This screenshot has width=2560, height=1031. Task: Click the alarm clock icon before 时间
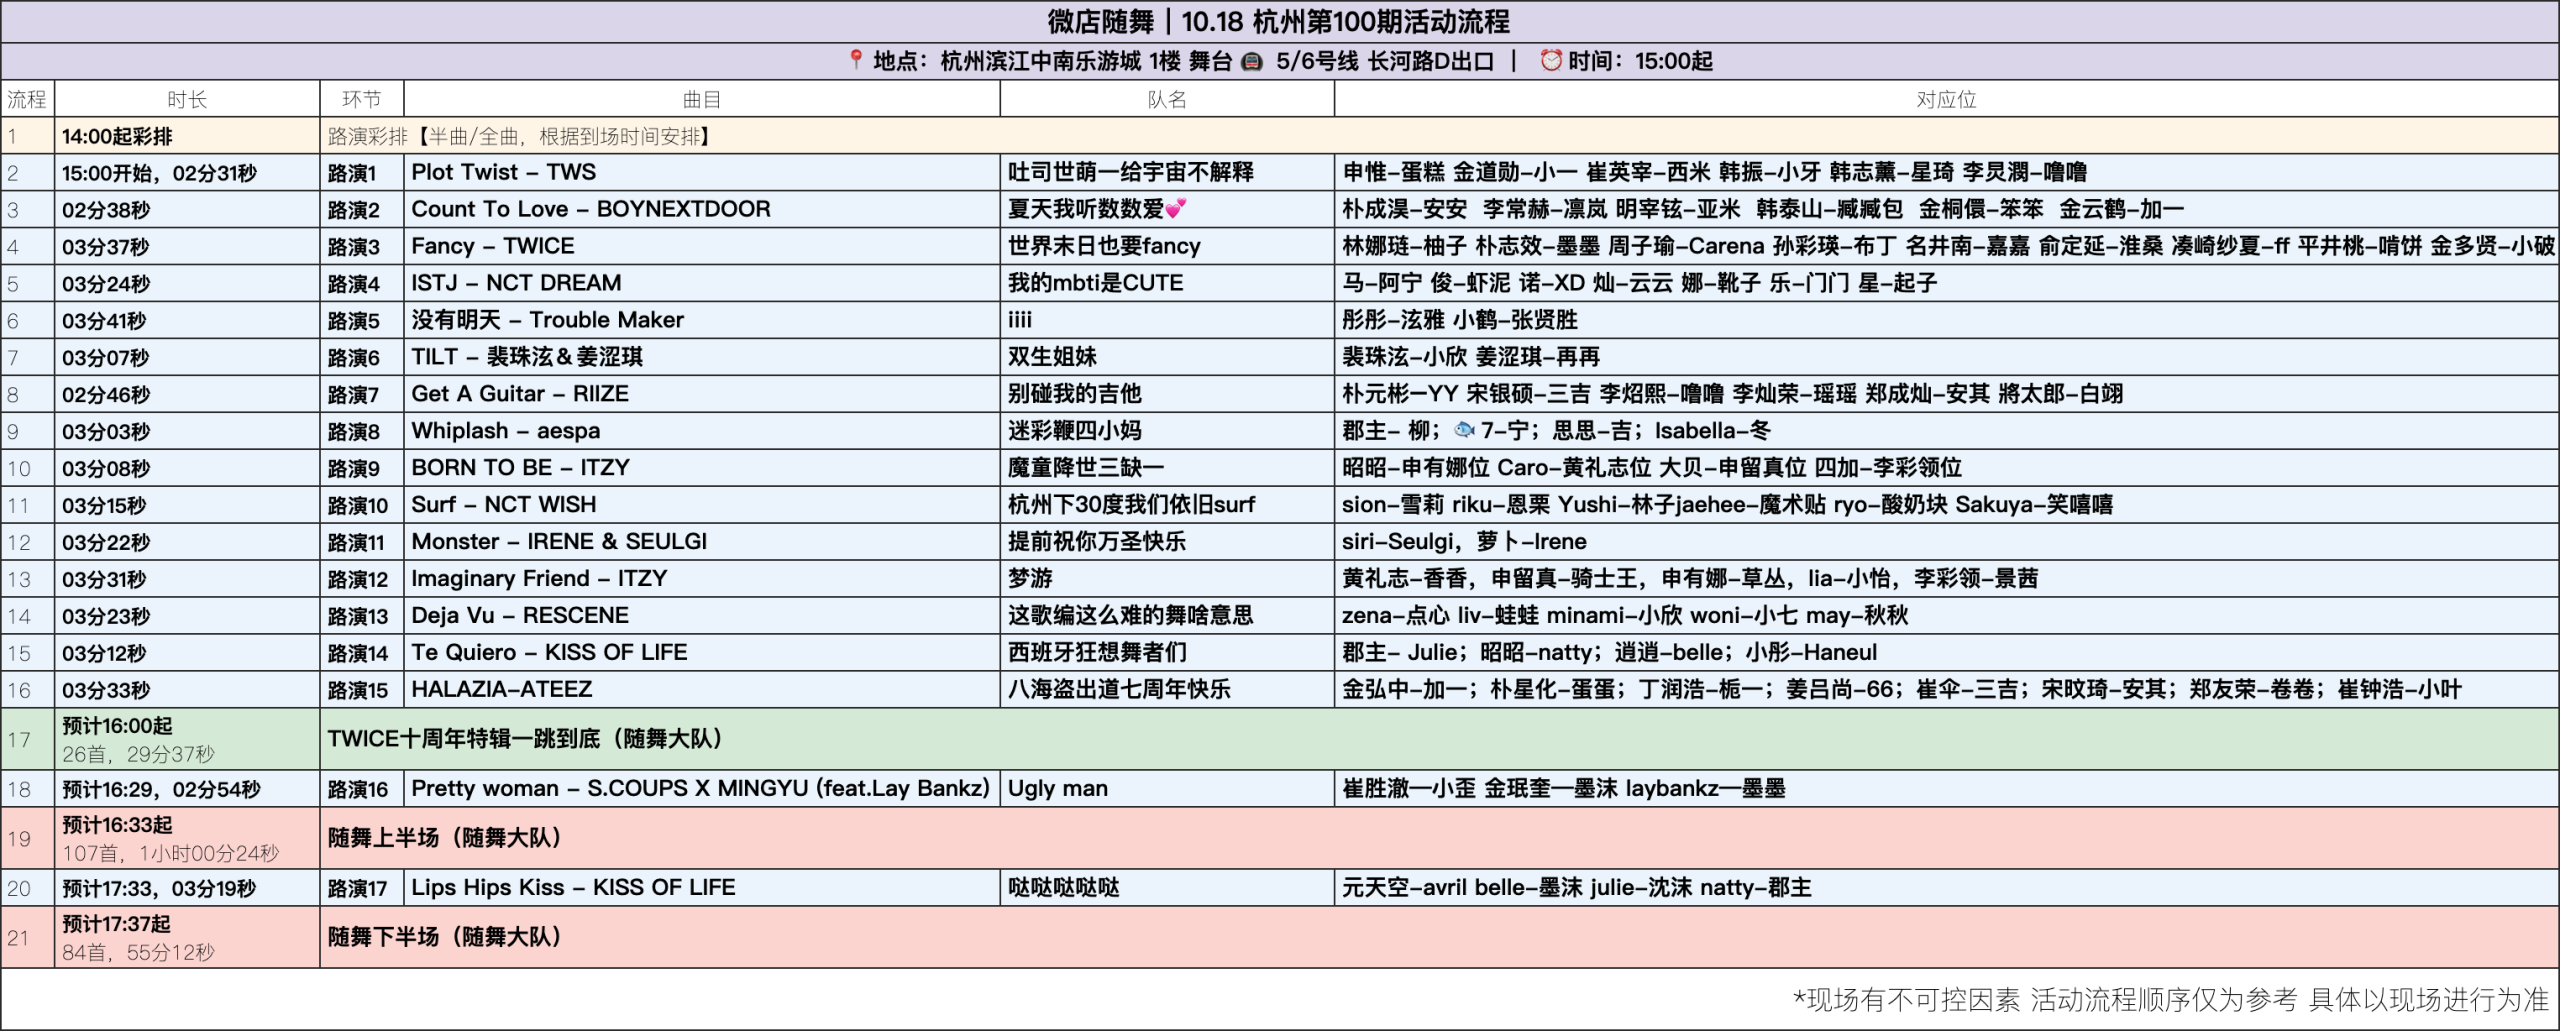1550,60
